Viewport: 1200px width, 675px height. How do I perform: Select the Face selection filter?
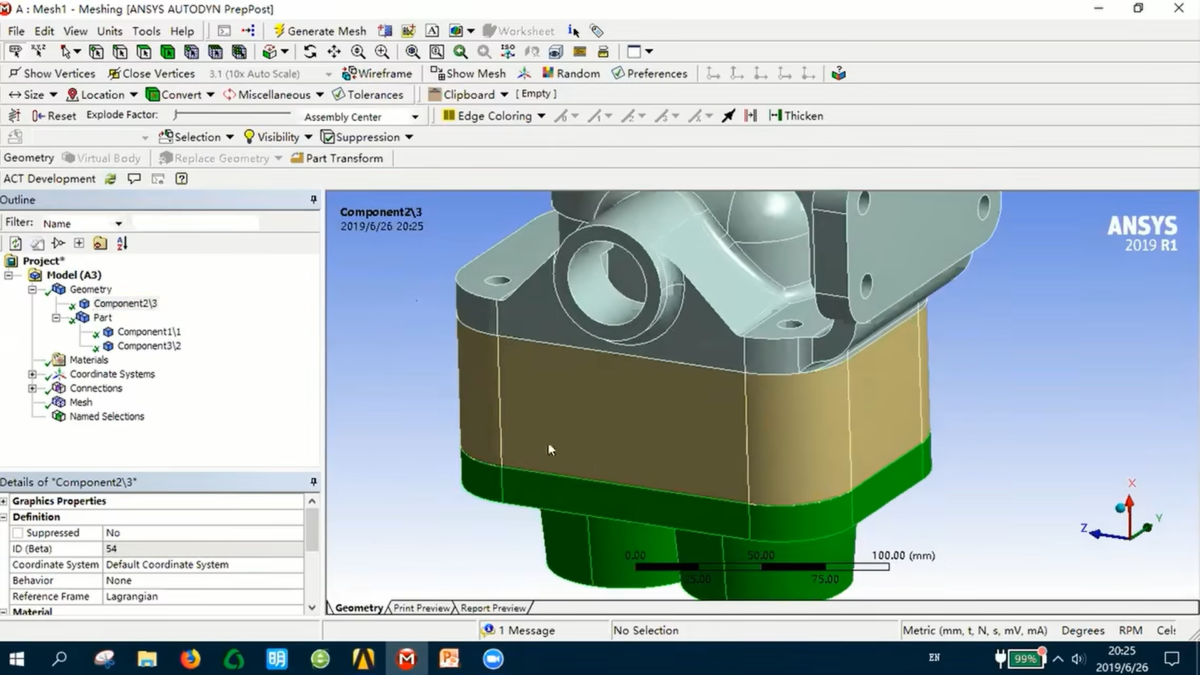pos(144,52)
